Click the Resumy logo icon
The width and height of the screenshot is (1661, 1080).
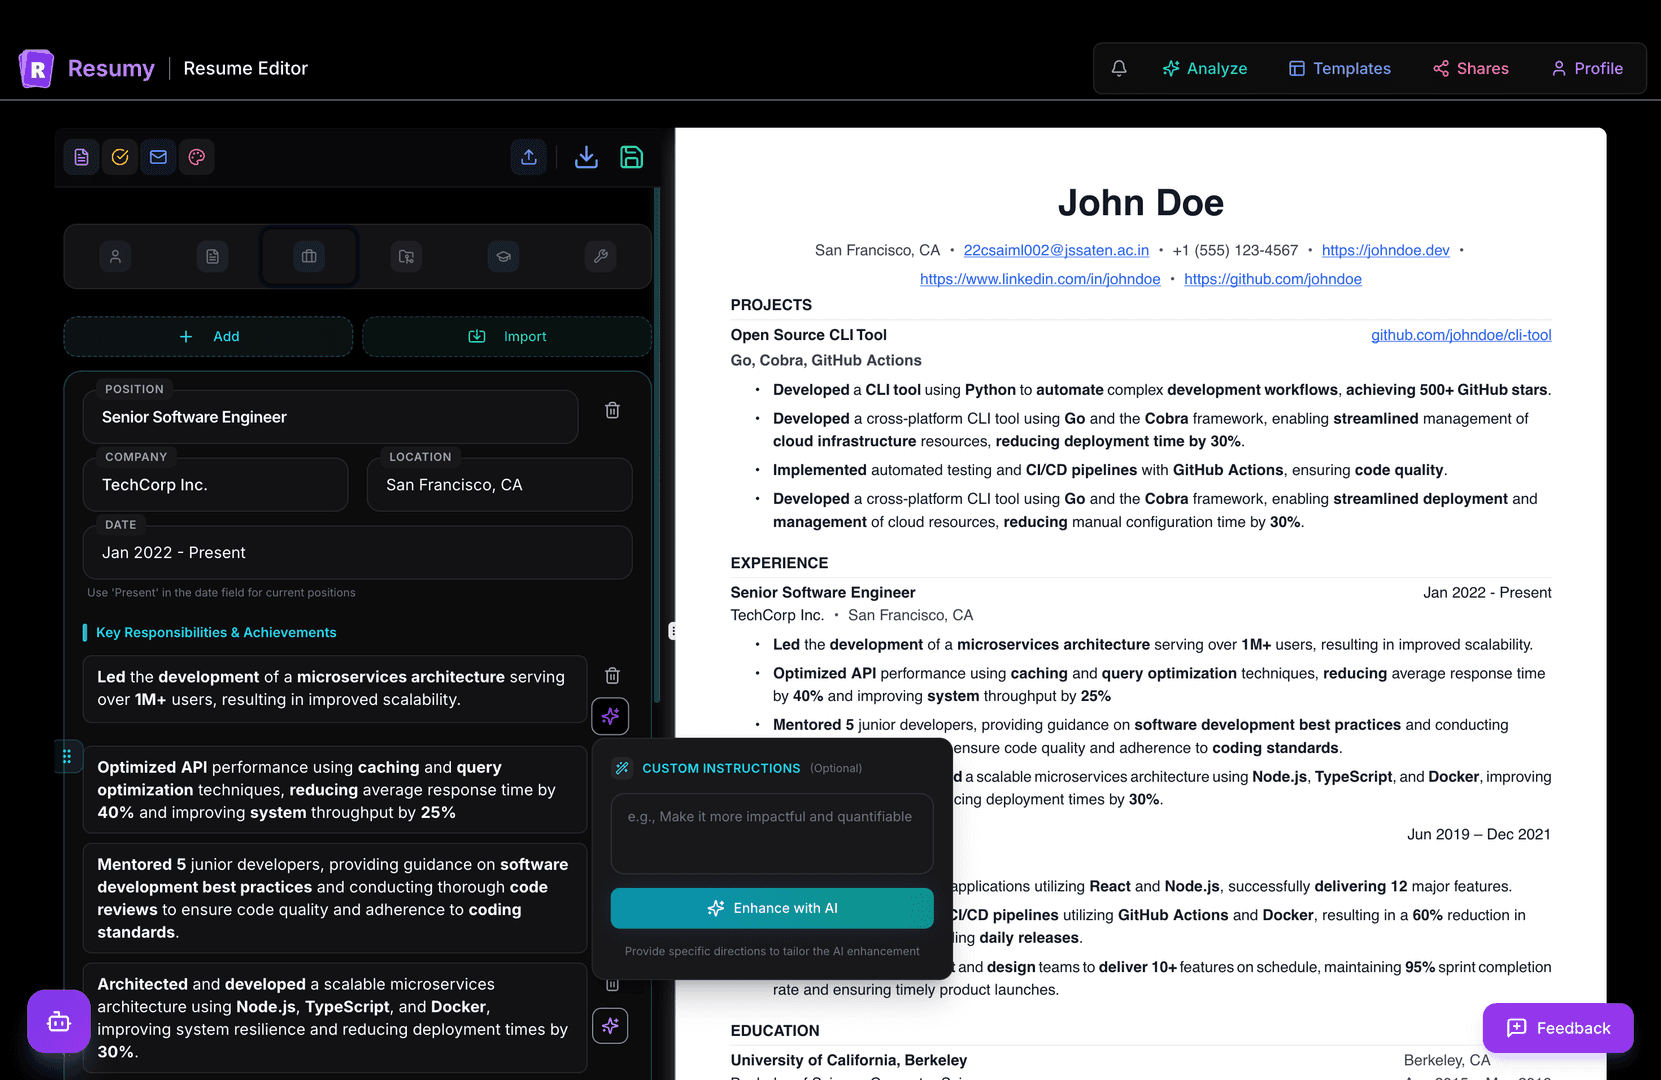[x=36, y=68]
